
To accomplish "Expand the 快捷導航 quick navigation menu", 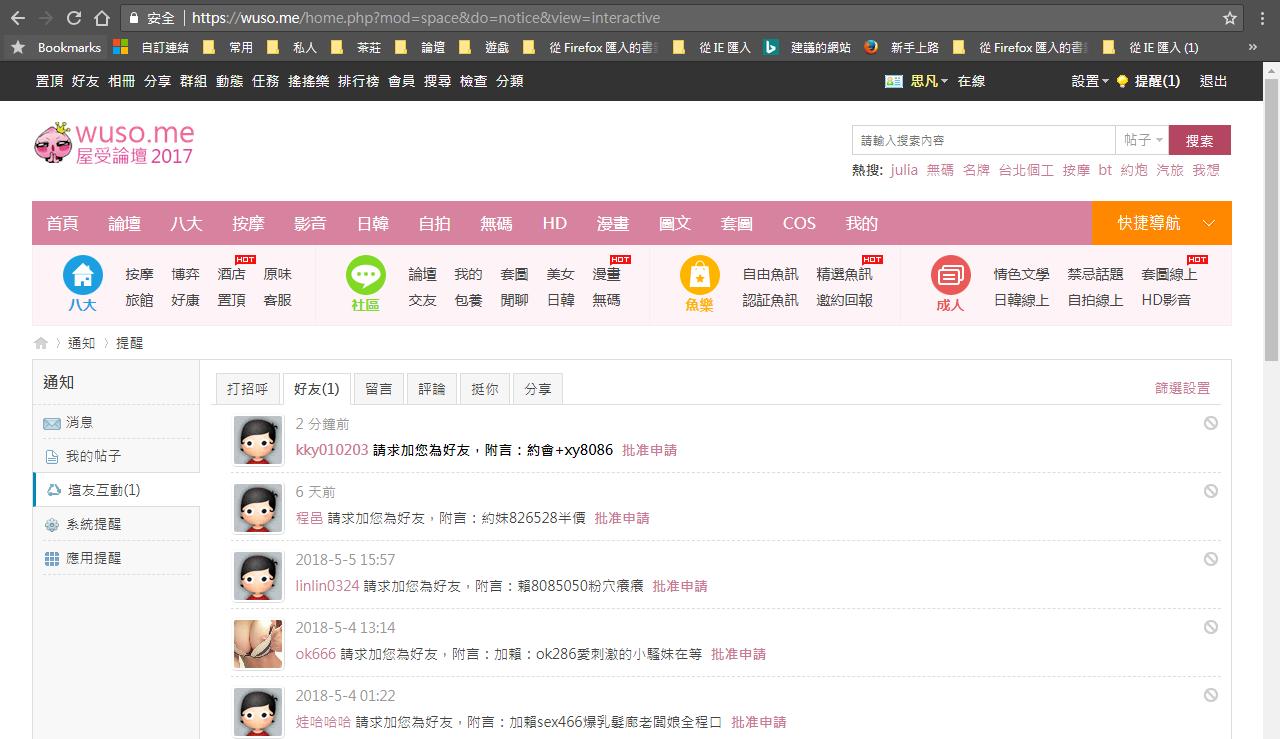I will click(1161, 223).
